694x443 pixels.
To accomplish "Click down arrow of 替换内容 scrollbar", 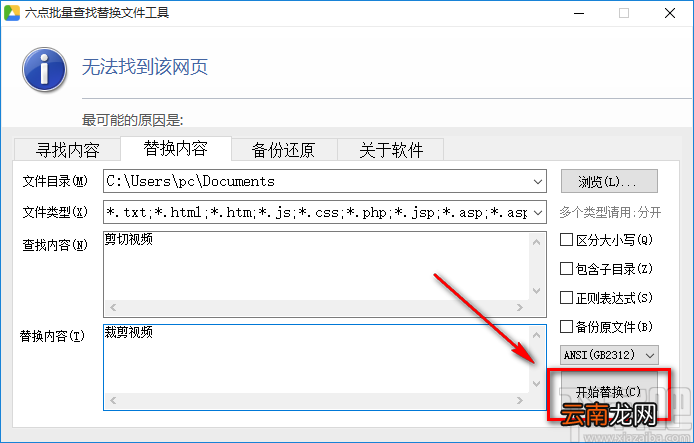I will pyautogui.click(x=536, y=384).
